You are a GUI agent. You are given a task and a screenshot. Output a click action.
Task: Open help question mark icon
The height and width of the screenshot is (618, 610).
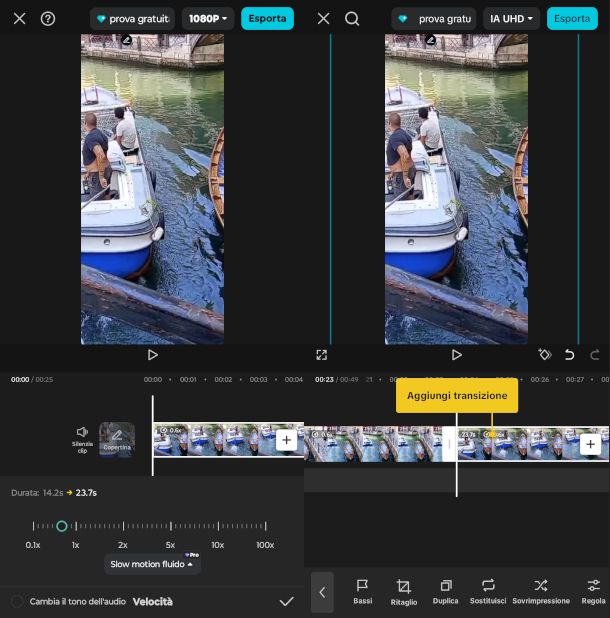coord(48,19)
